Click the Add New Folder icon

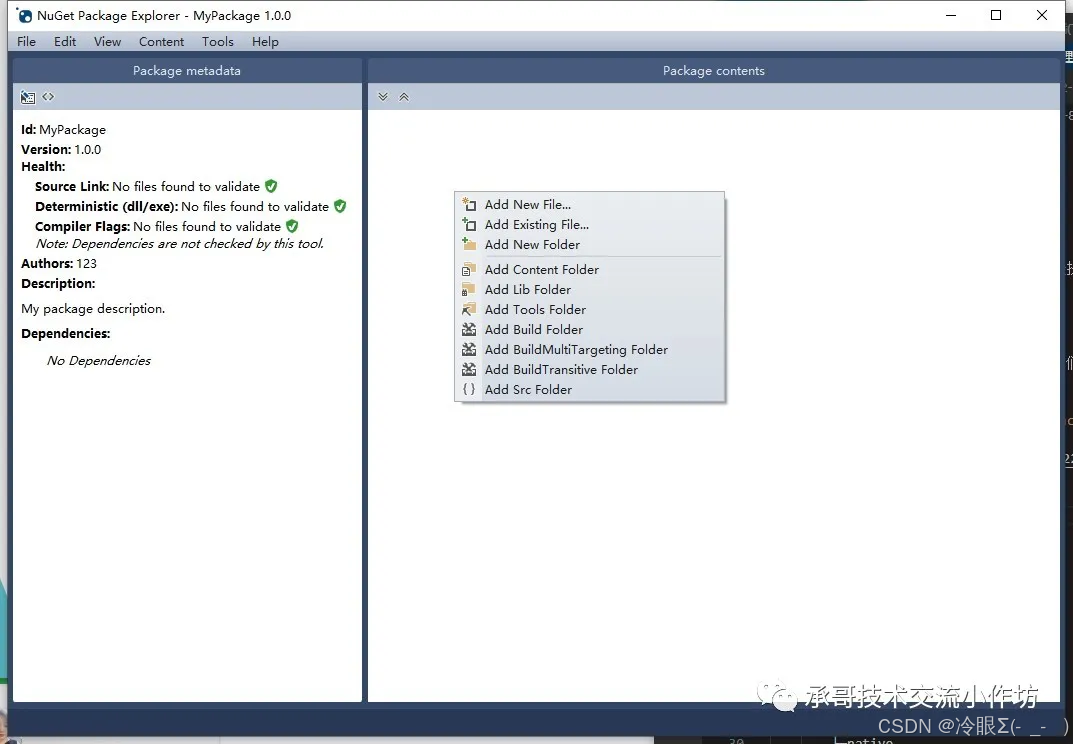coord(469,244)
